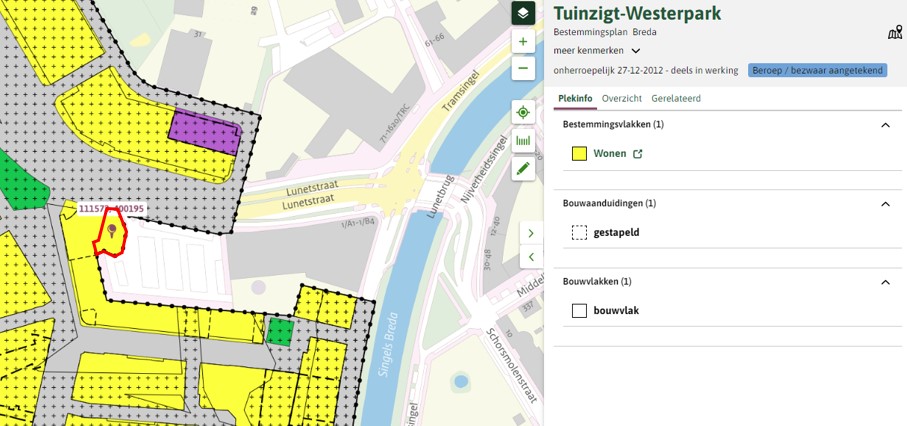Switch to the Plekinfo tab
This screenshot has height=426, width=907.
(x=575, y=98)
